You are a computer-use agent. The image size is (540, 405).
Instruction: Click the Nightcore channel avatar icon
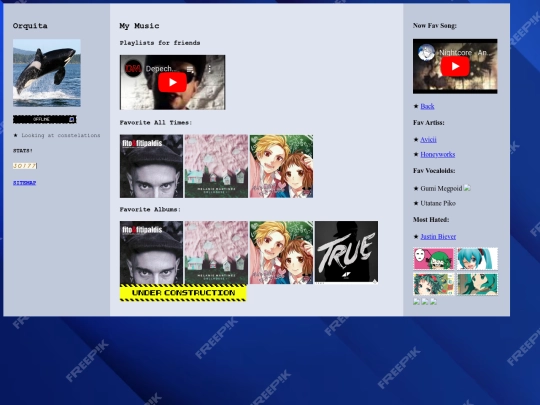tap(426, 53)
